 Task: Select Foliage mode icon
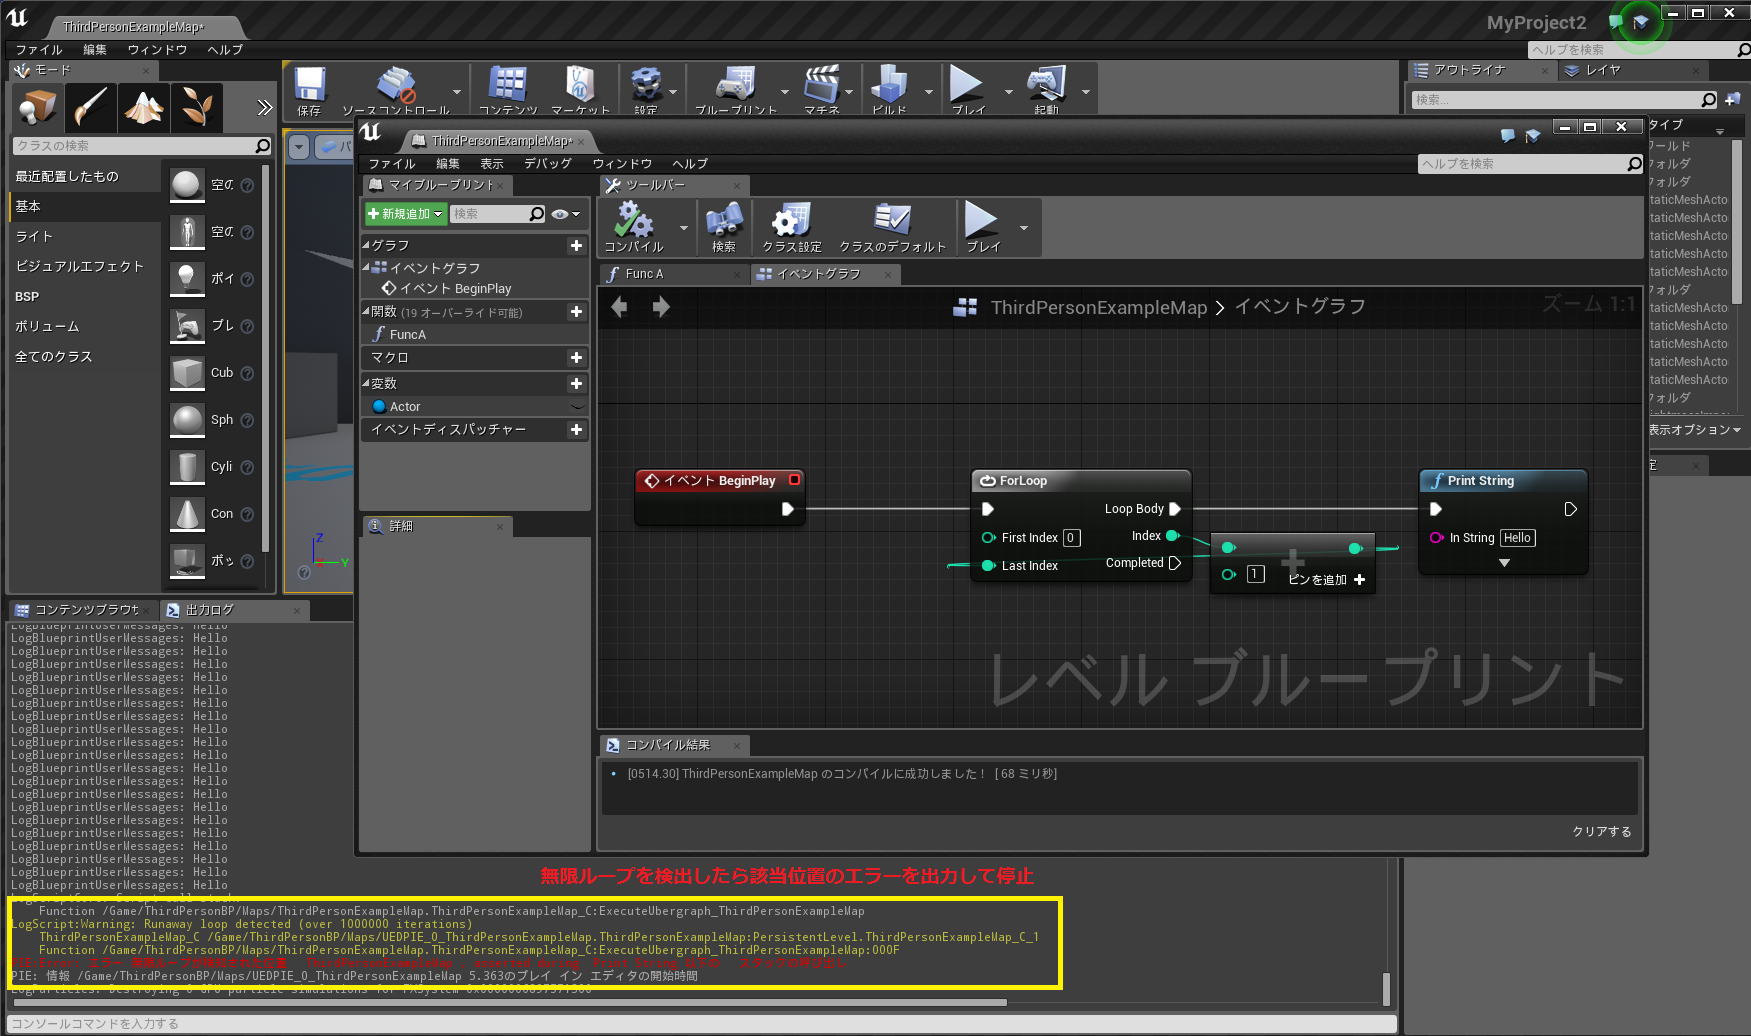(x=197, y=107)
